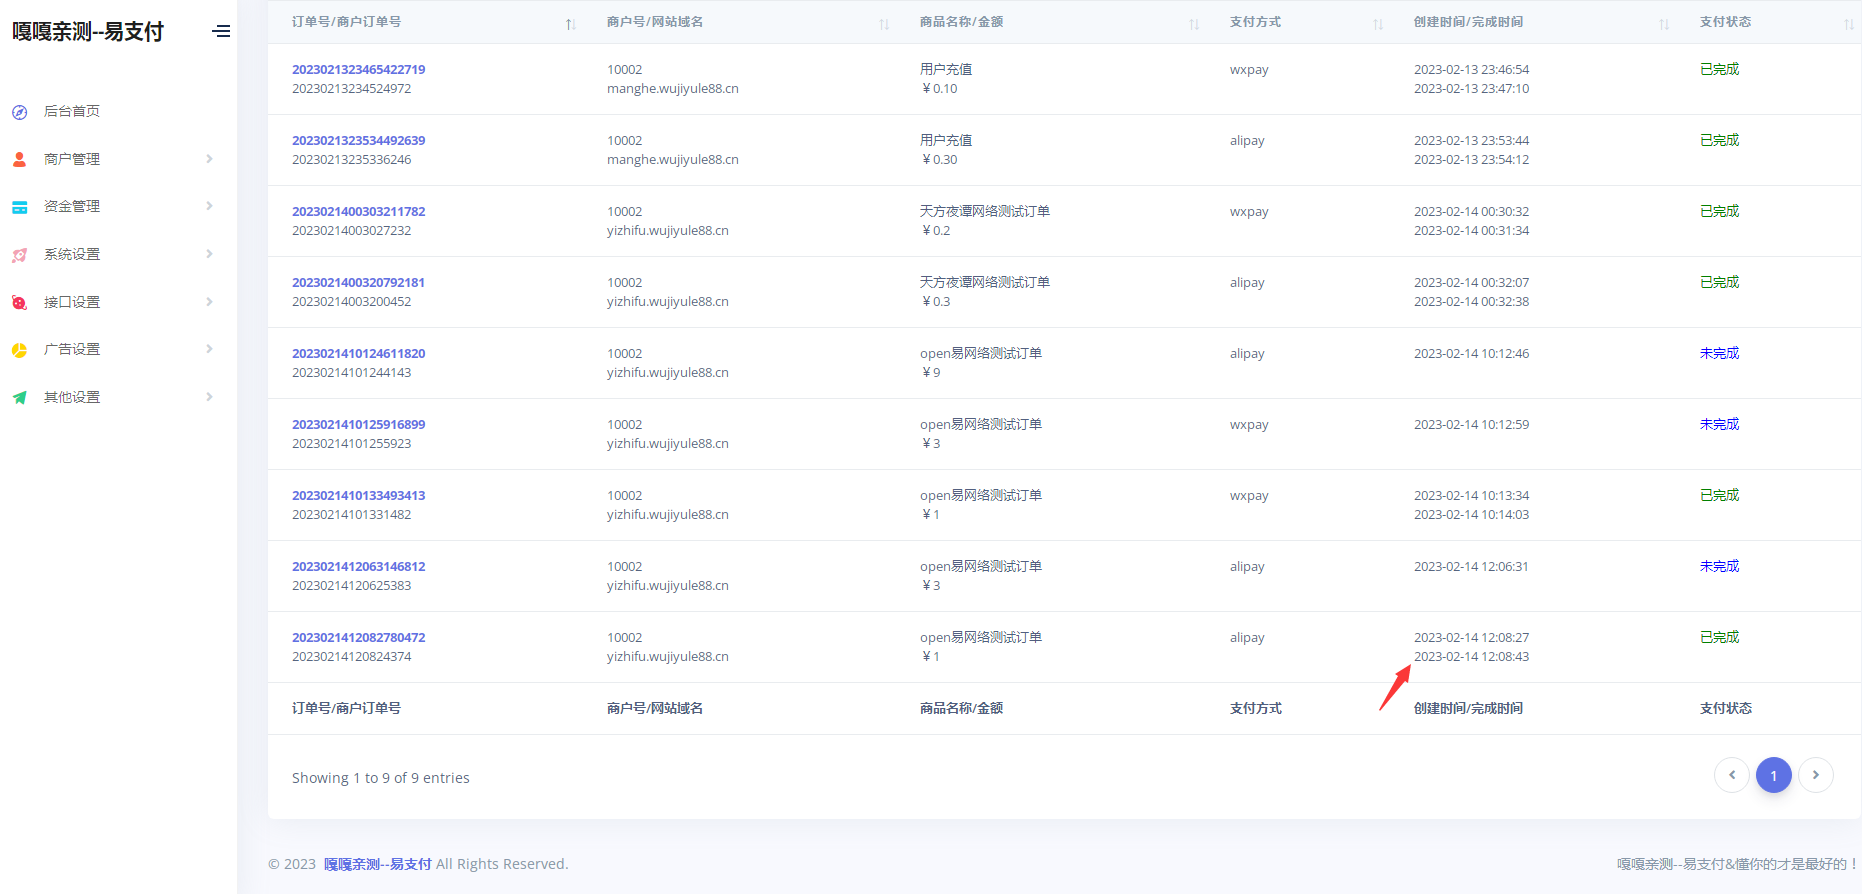Screen dimensions: 1862x894
Task: Click the 接口设置 red icon
Action: pyautogui.click(x=20, y=302)
